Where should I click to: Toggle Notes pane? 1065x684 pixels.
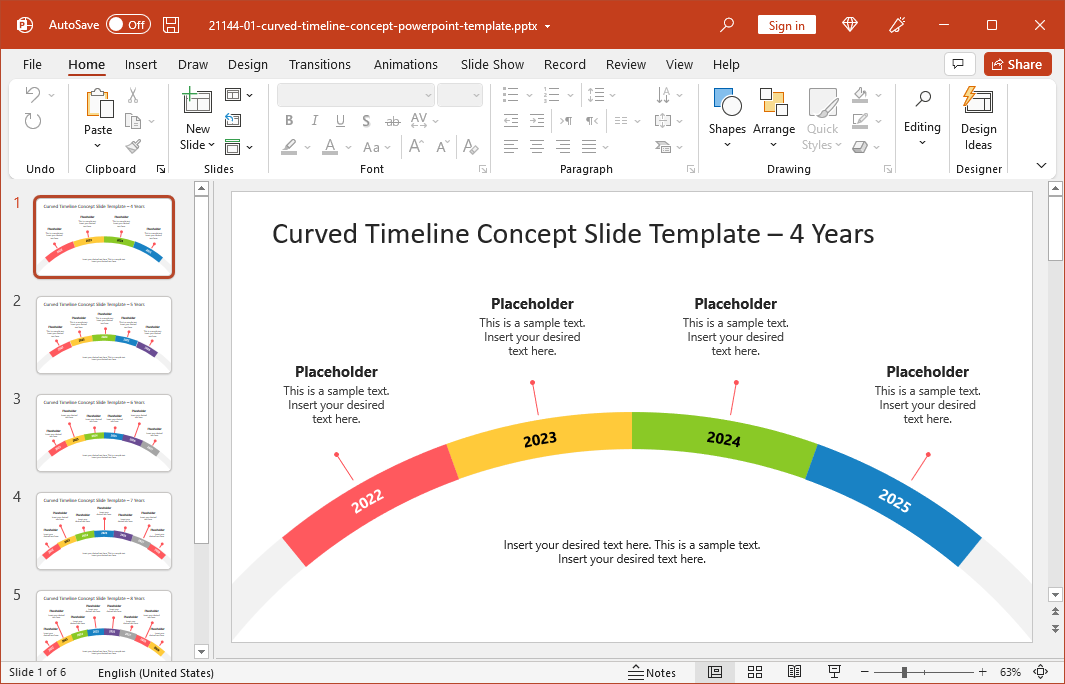tap(652, 672)
